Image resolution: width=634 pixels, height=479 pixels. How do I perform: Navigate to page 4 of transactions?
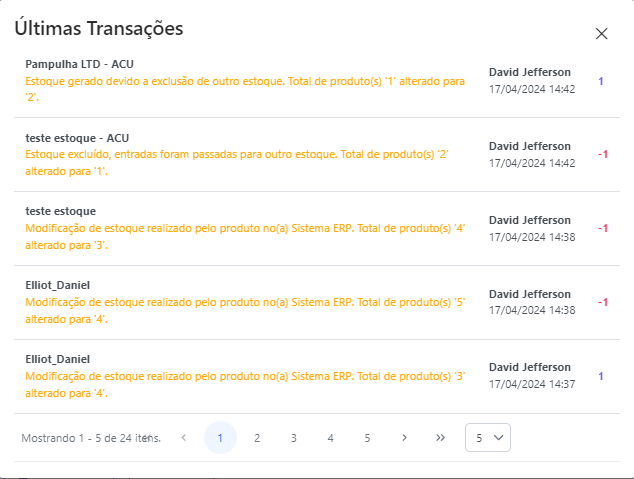tap(330, 438)
